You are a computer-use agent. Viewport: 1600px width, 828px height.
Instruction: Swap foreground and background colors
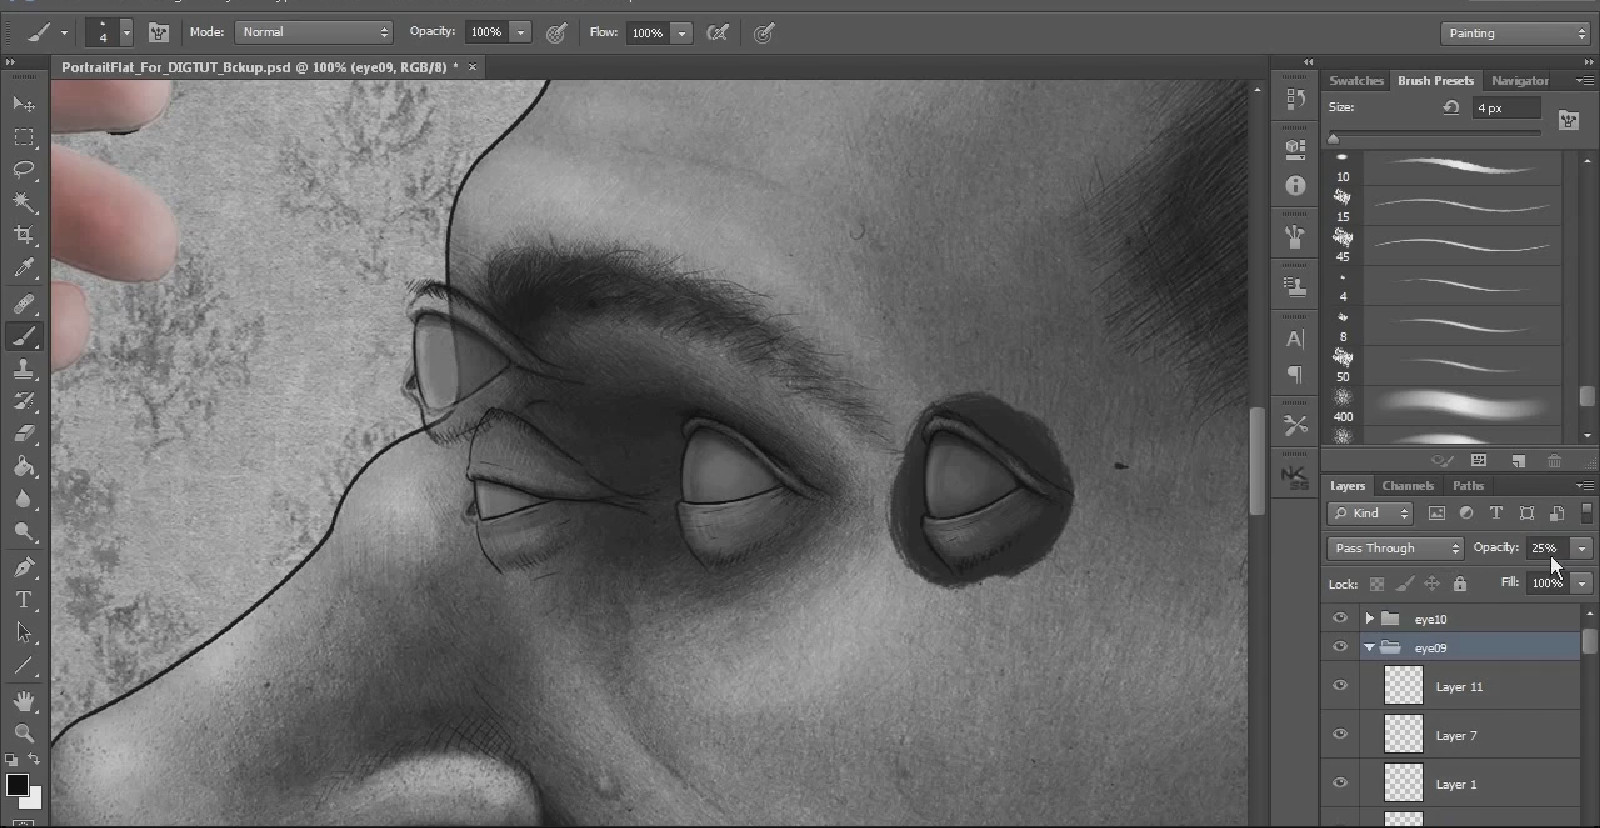(x=34, y=760)
